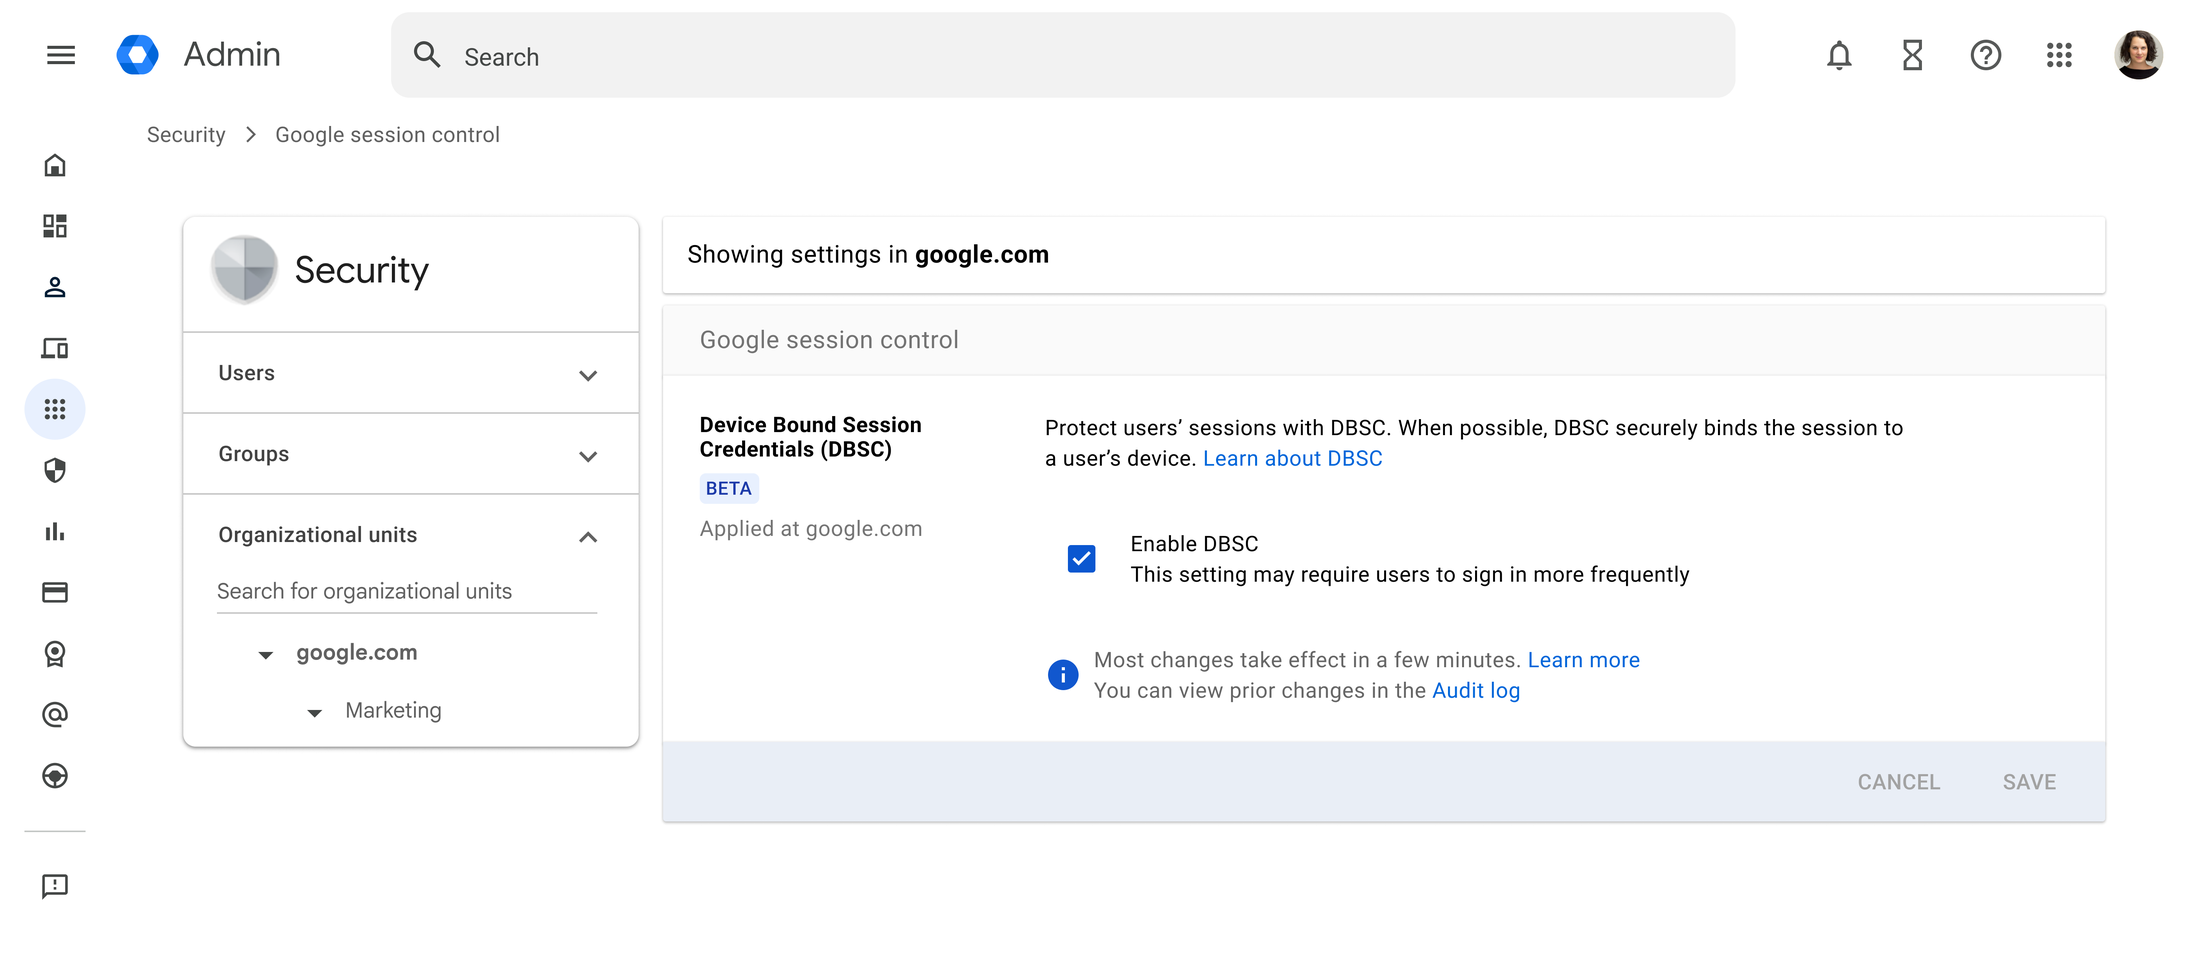This screenshot has height=968, width=2200.
Task: Click the CANCEL button
Action: [x=1899, y=782]
